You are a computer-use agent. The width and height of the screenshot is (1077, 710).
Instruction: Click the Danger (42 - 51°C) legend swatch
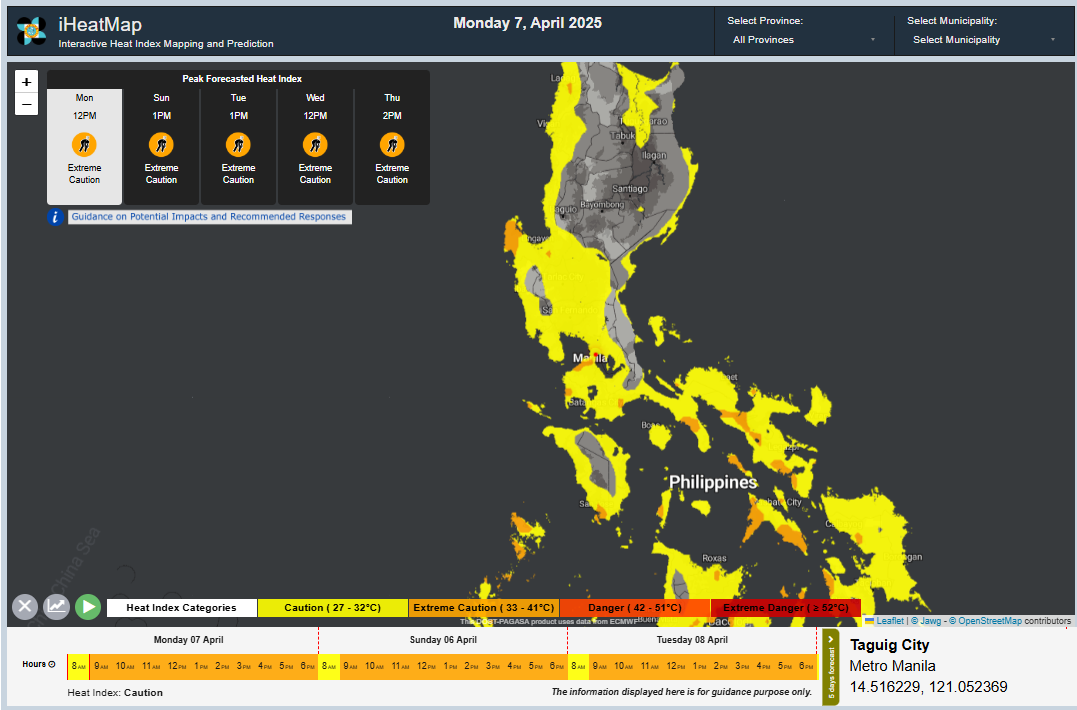point(634,608)
